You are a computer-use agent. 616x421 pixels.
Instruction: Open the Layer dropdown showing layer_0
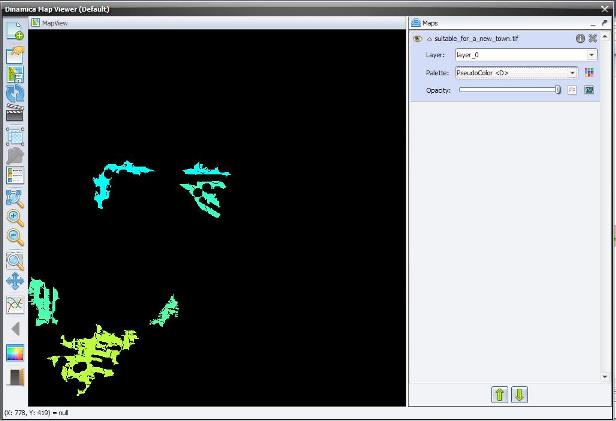(x=592, y=55)
